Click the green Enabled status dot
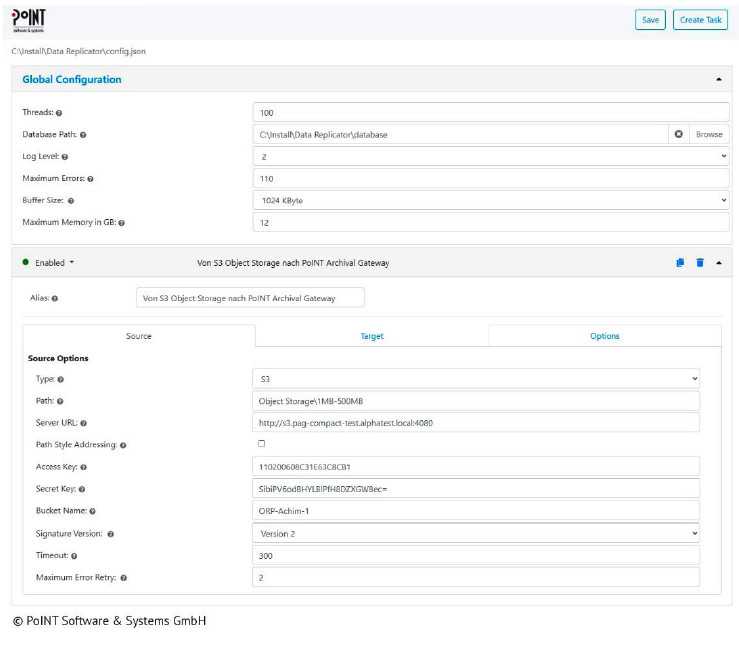The image size is (739, 651). coord(25,262)
